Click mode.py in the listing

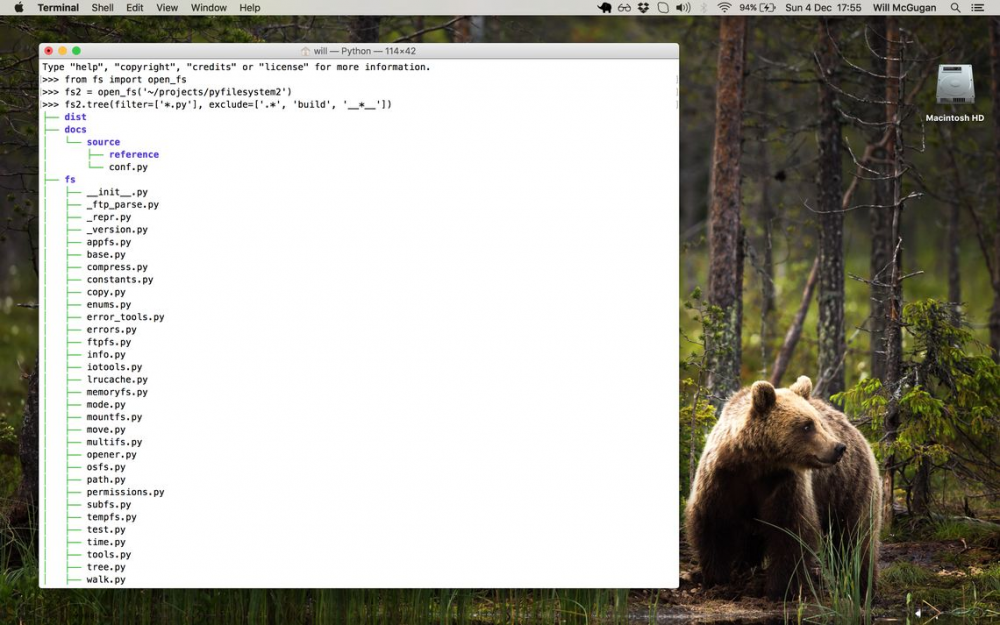106,404
